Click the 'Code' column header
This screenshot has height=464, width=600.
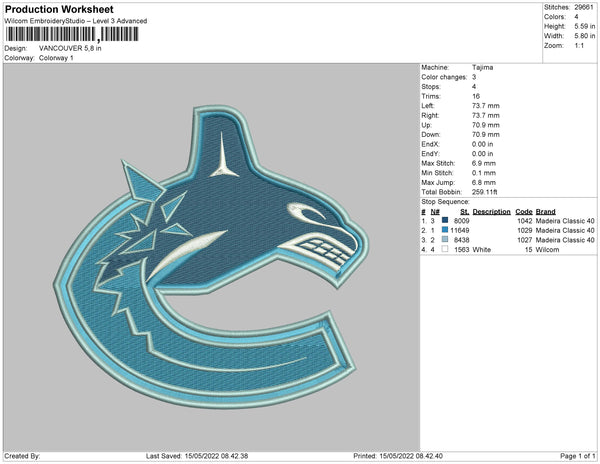(x=524, y=212)
